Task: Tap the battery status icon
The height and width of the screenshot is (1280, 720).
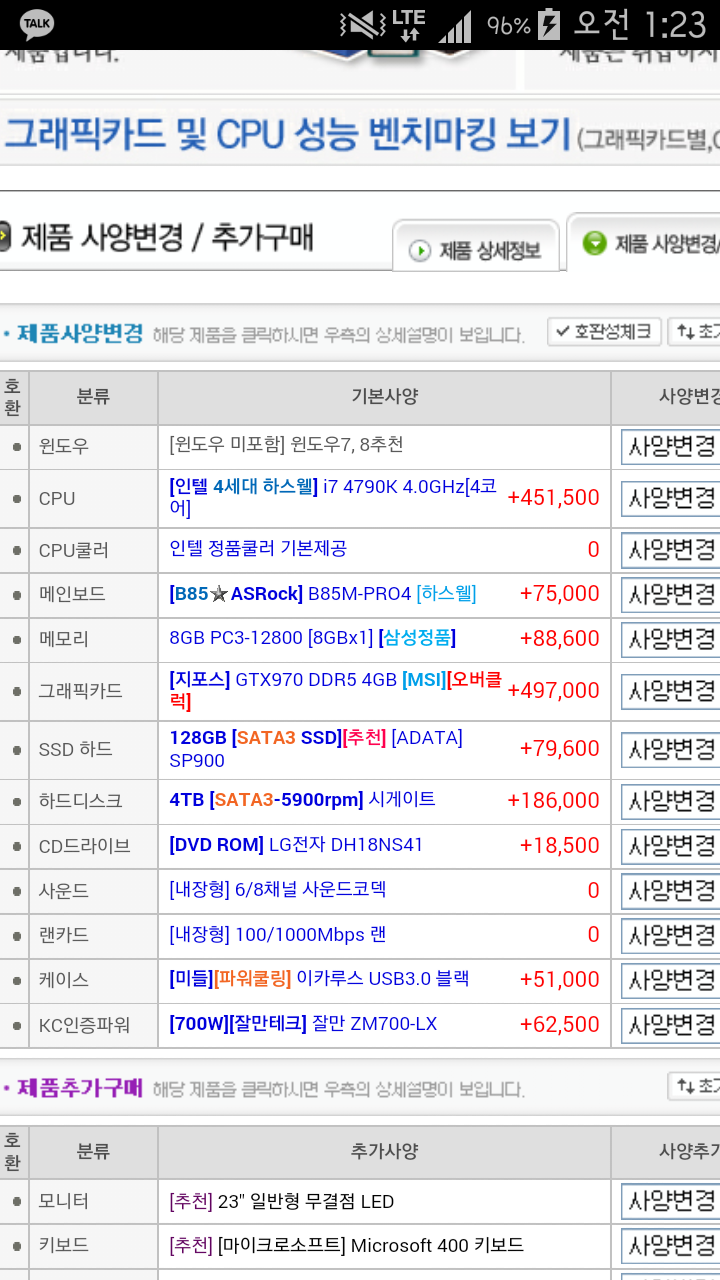Action: 549,24
